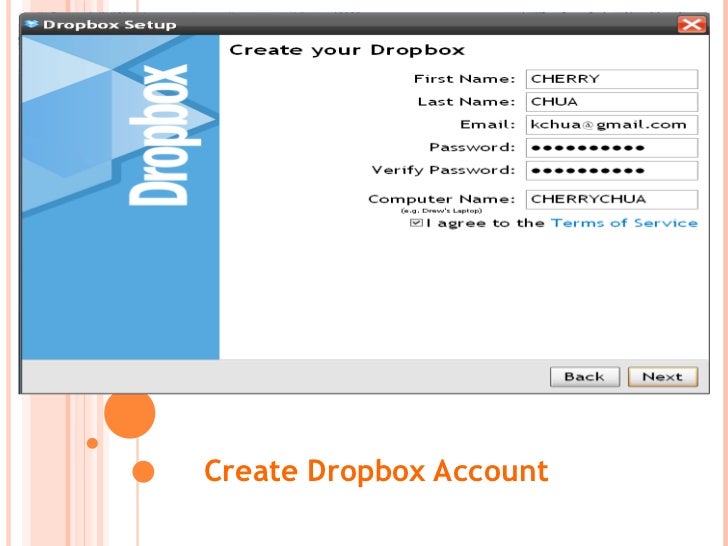Viewport: 728px width, 546px height.
Task: Open the Terms of Service link
Action: tap(624, 223)
